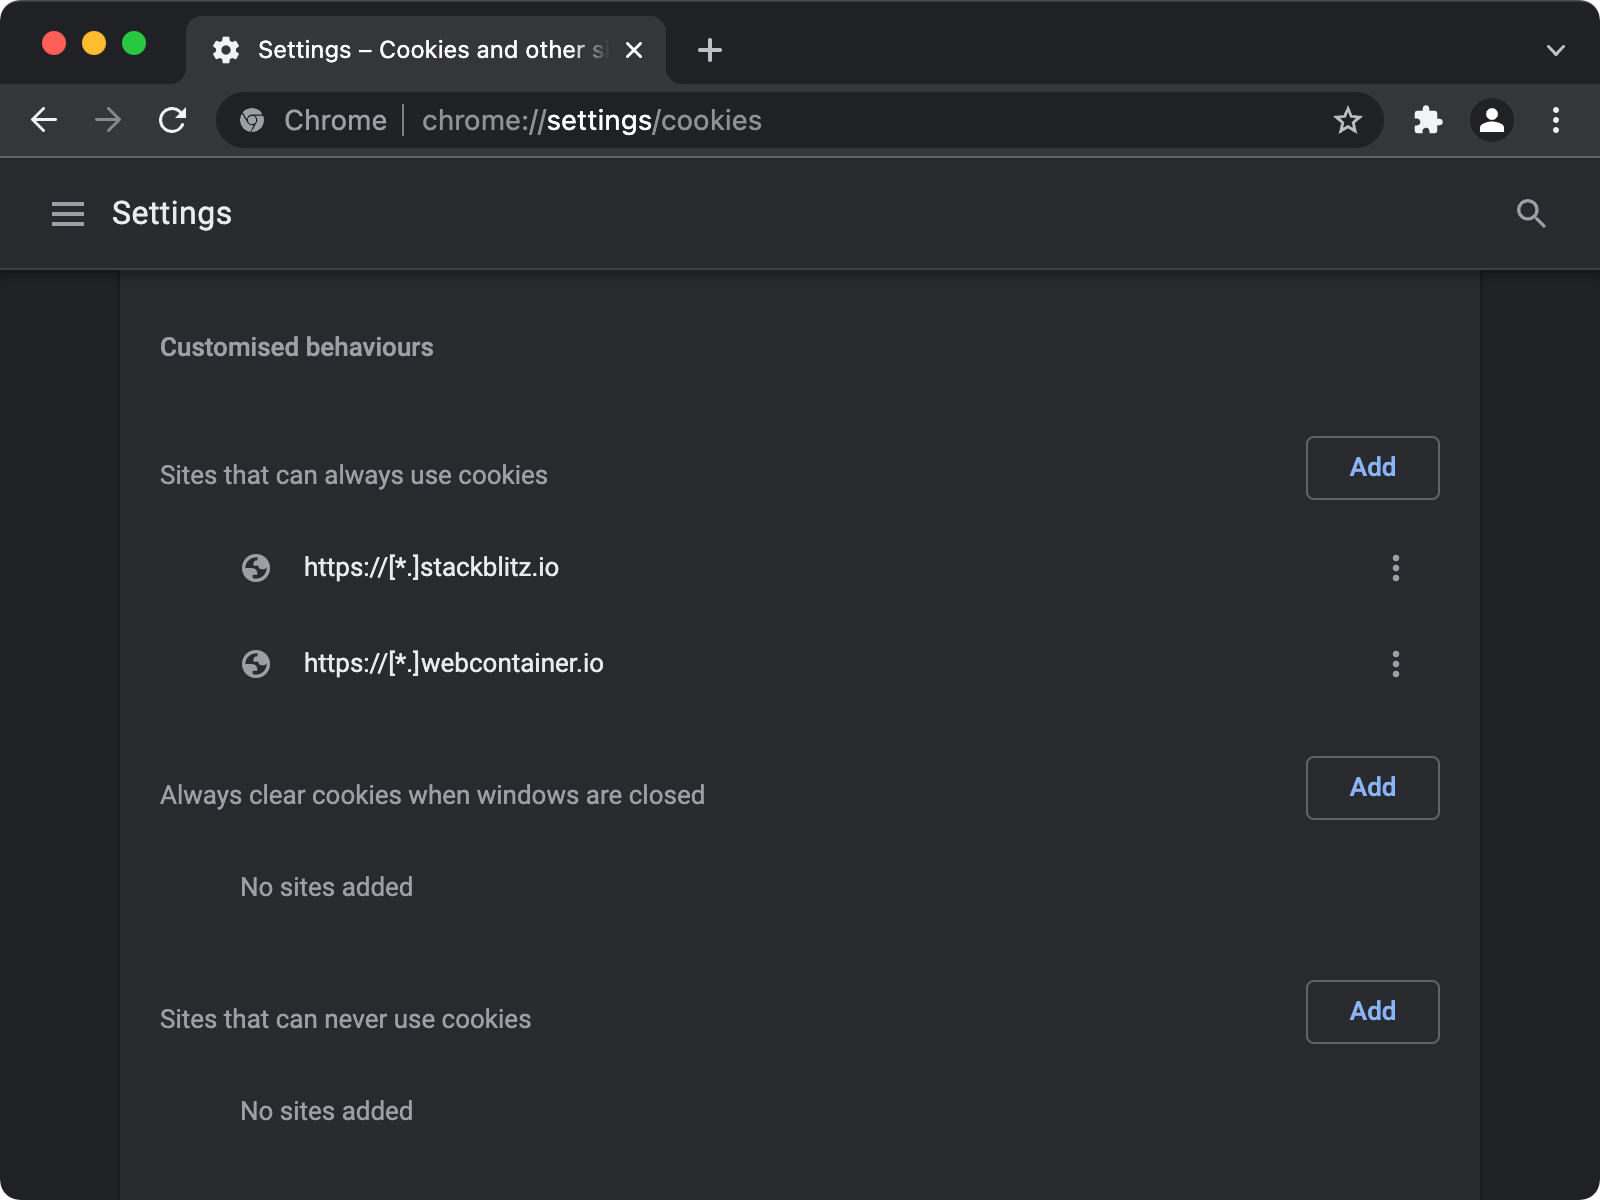Navigate back with the back arrow
Viewport: 1600px width, 1200px height.
tap(43, 120)
